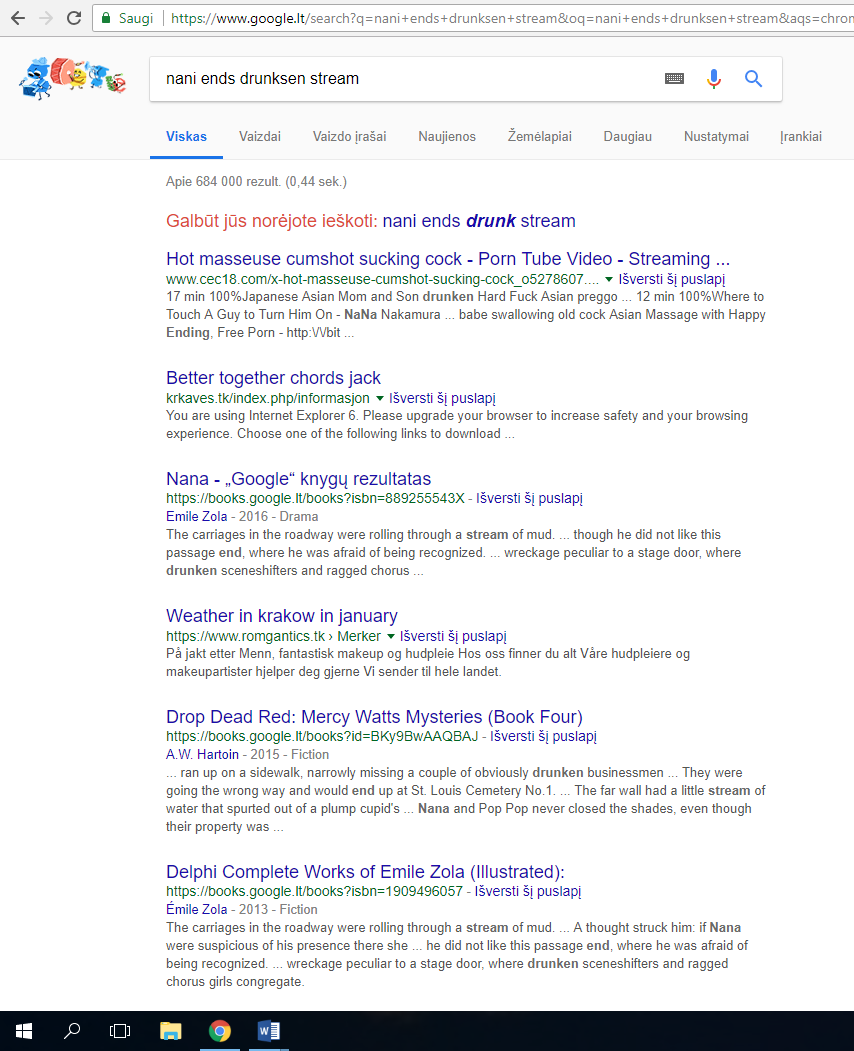Click the browser back arrow
This screenshot has width=854, height=1051.
click(18, 18)
